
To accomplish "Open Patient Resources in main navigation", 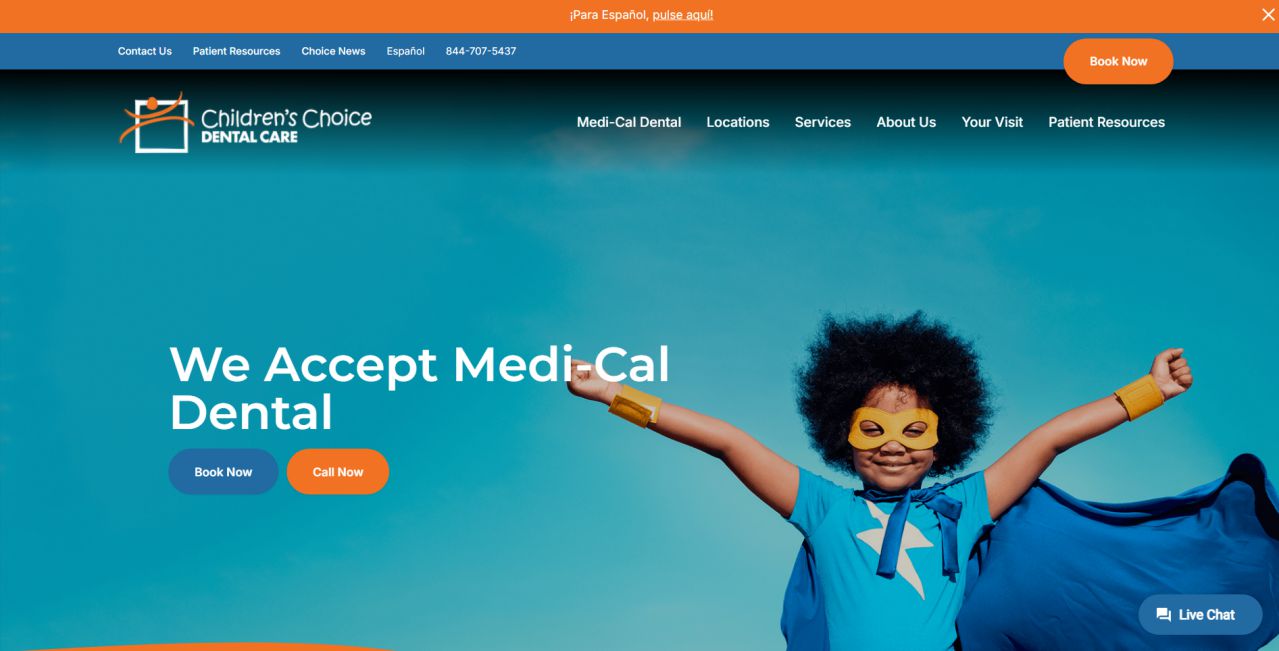I will (1106, 122).
